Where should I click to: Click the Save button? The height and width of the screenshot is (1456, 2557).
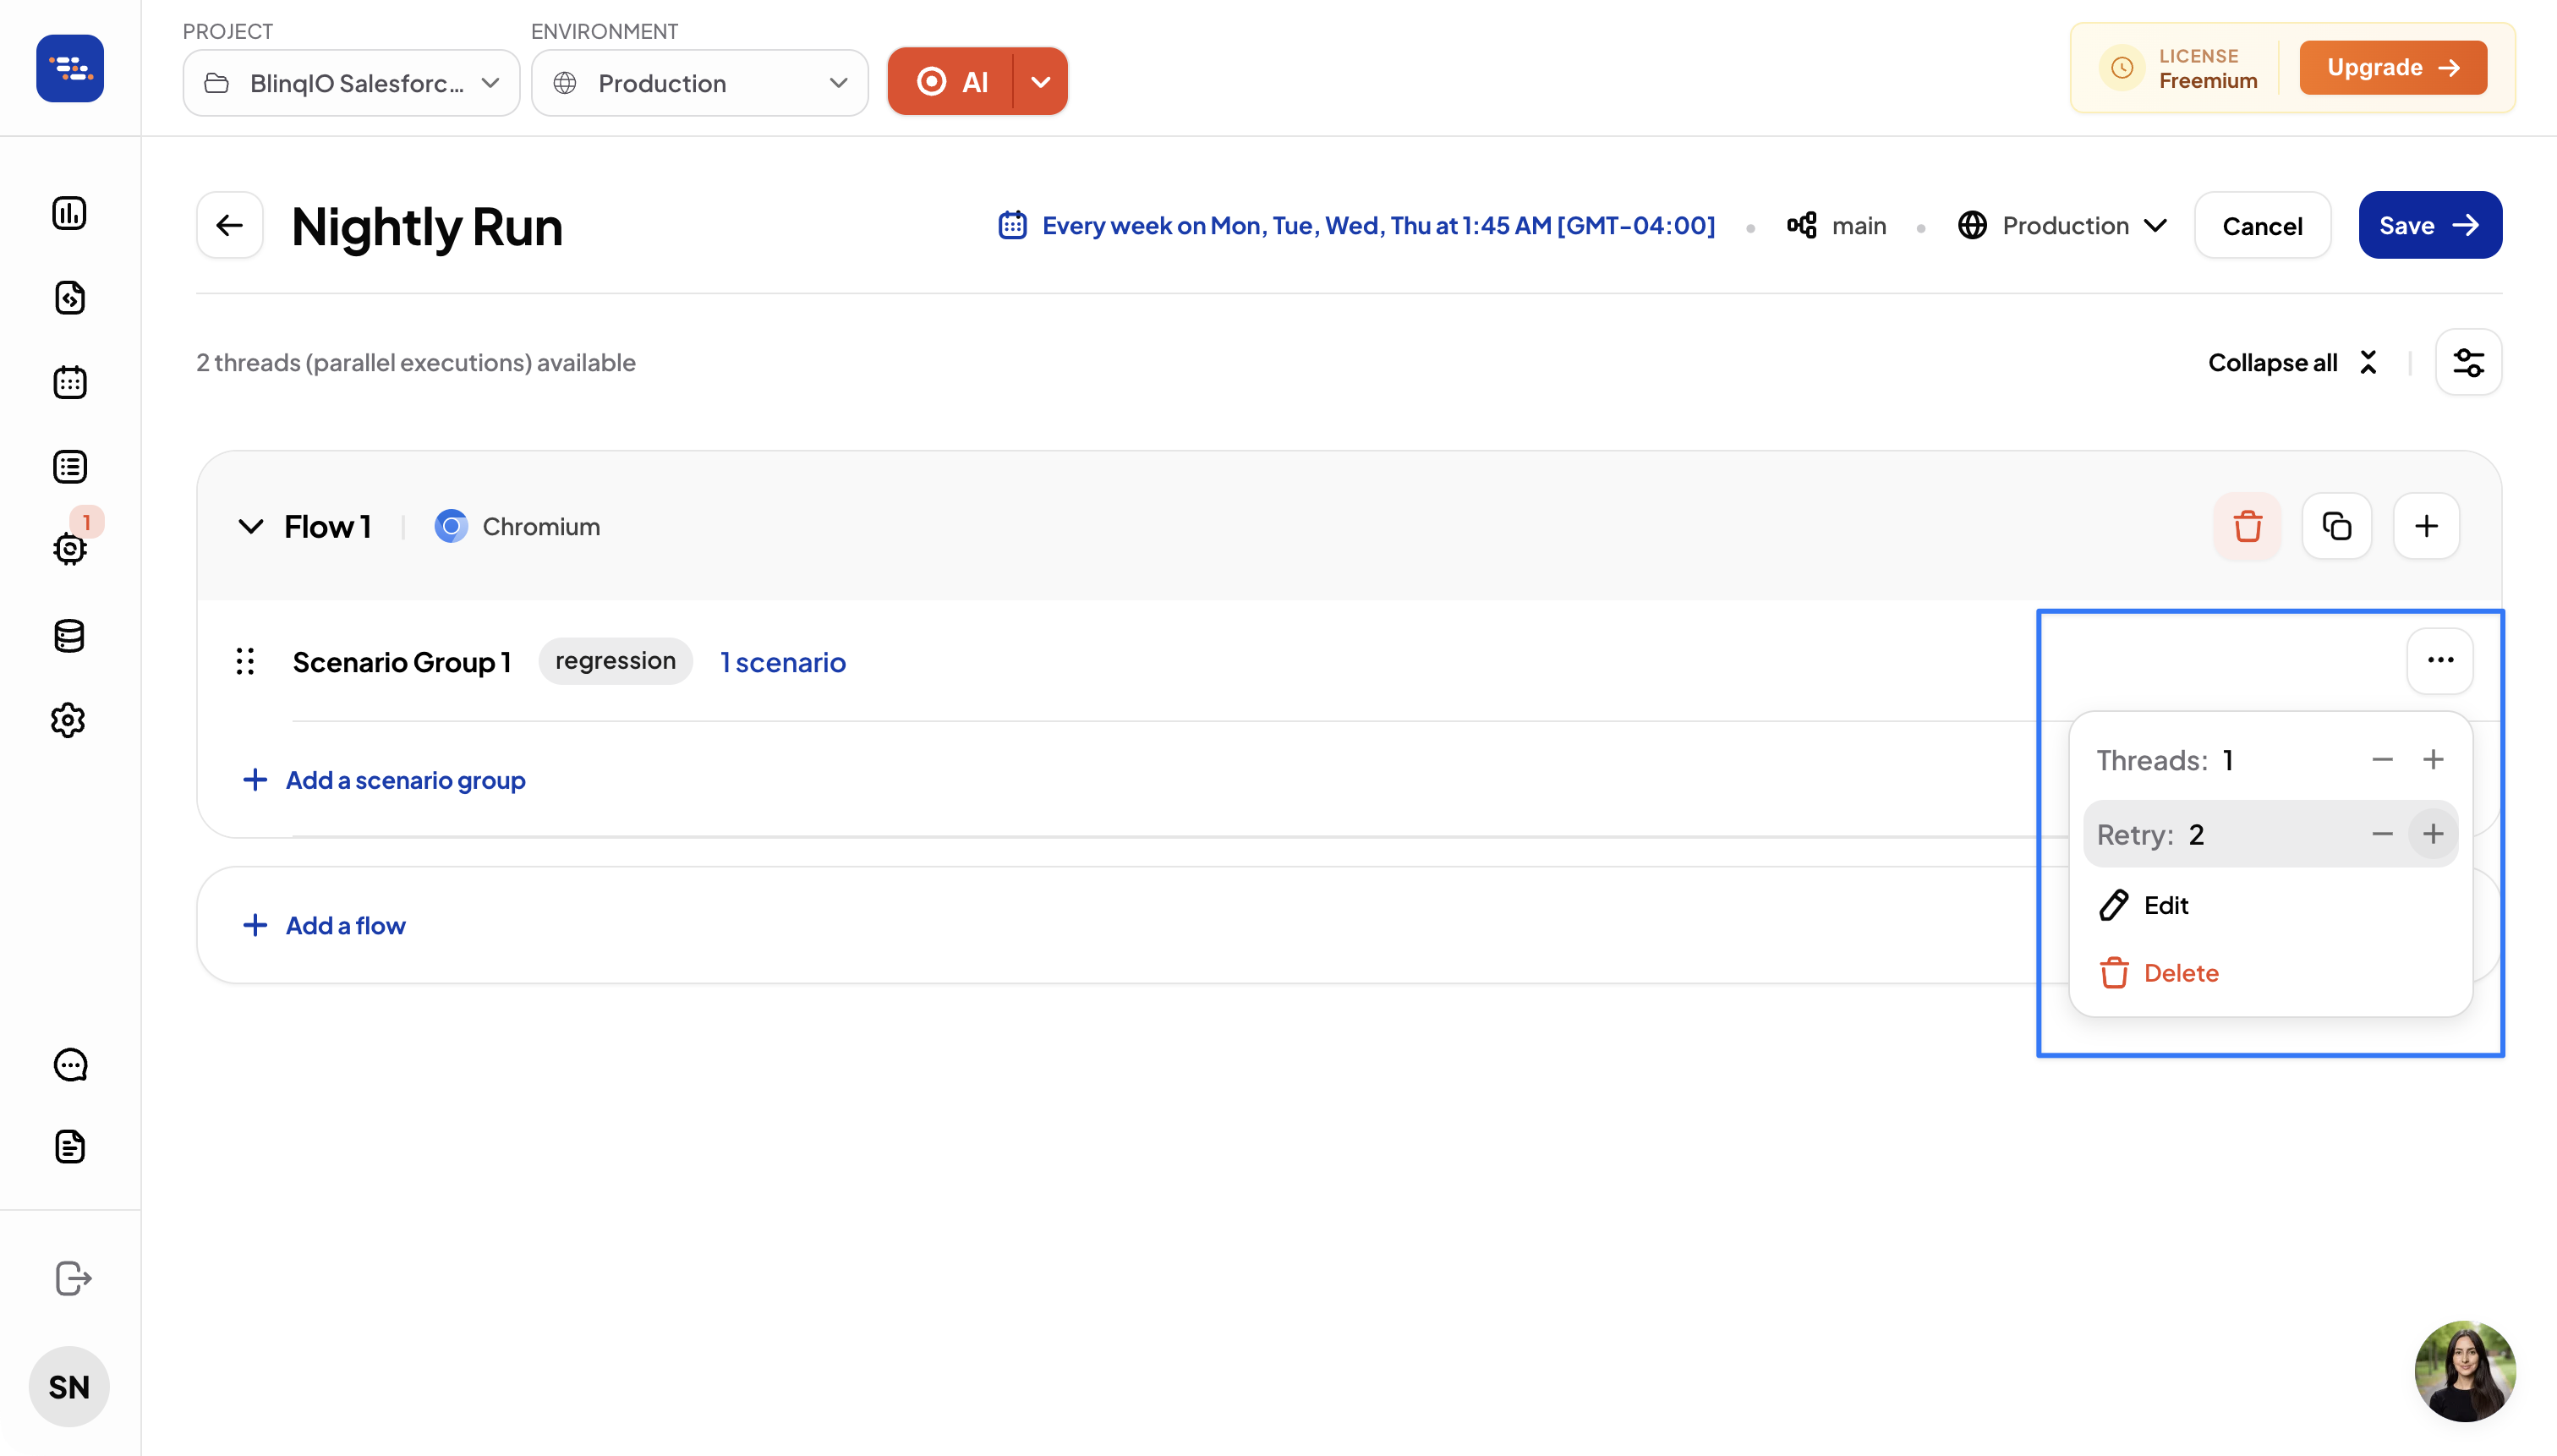[2429, 225]
